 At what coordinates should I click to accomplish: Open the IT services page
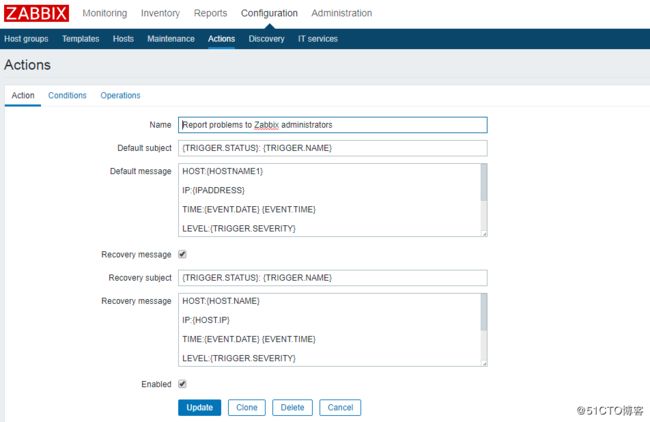coord(318,39)
